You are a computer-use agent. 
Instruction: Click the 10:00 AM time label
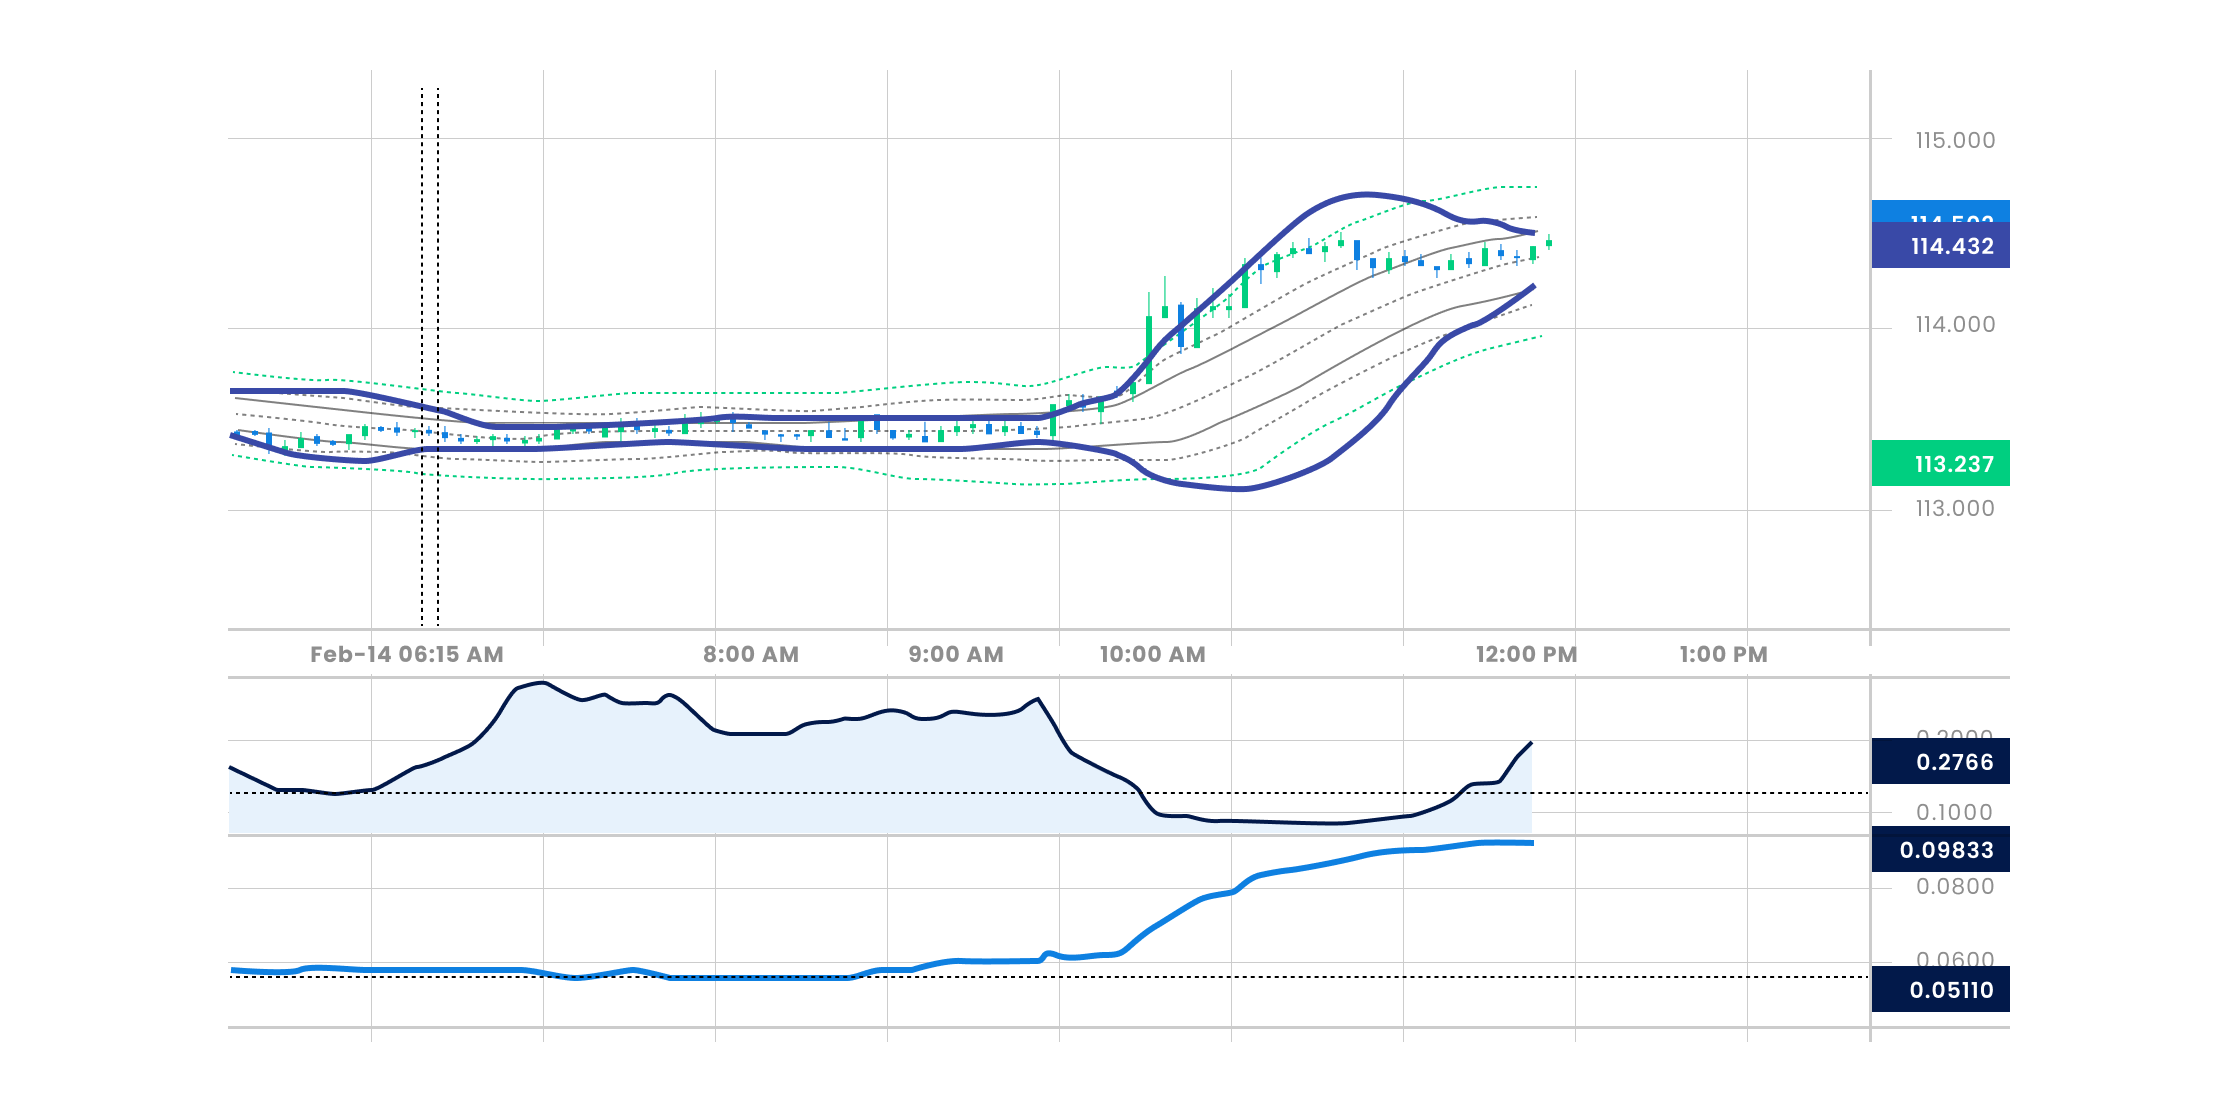click(1153, 655)
